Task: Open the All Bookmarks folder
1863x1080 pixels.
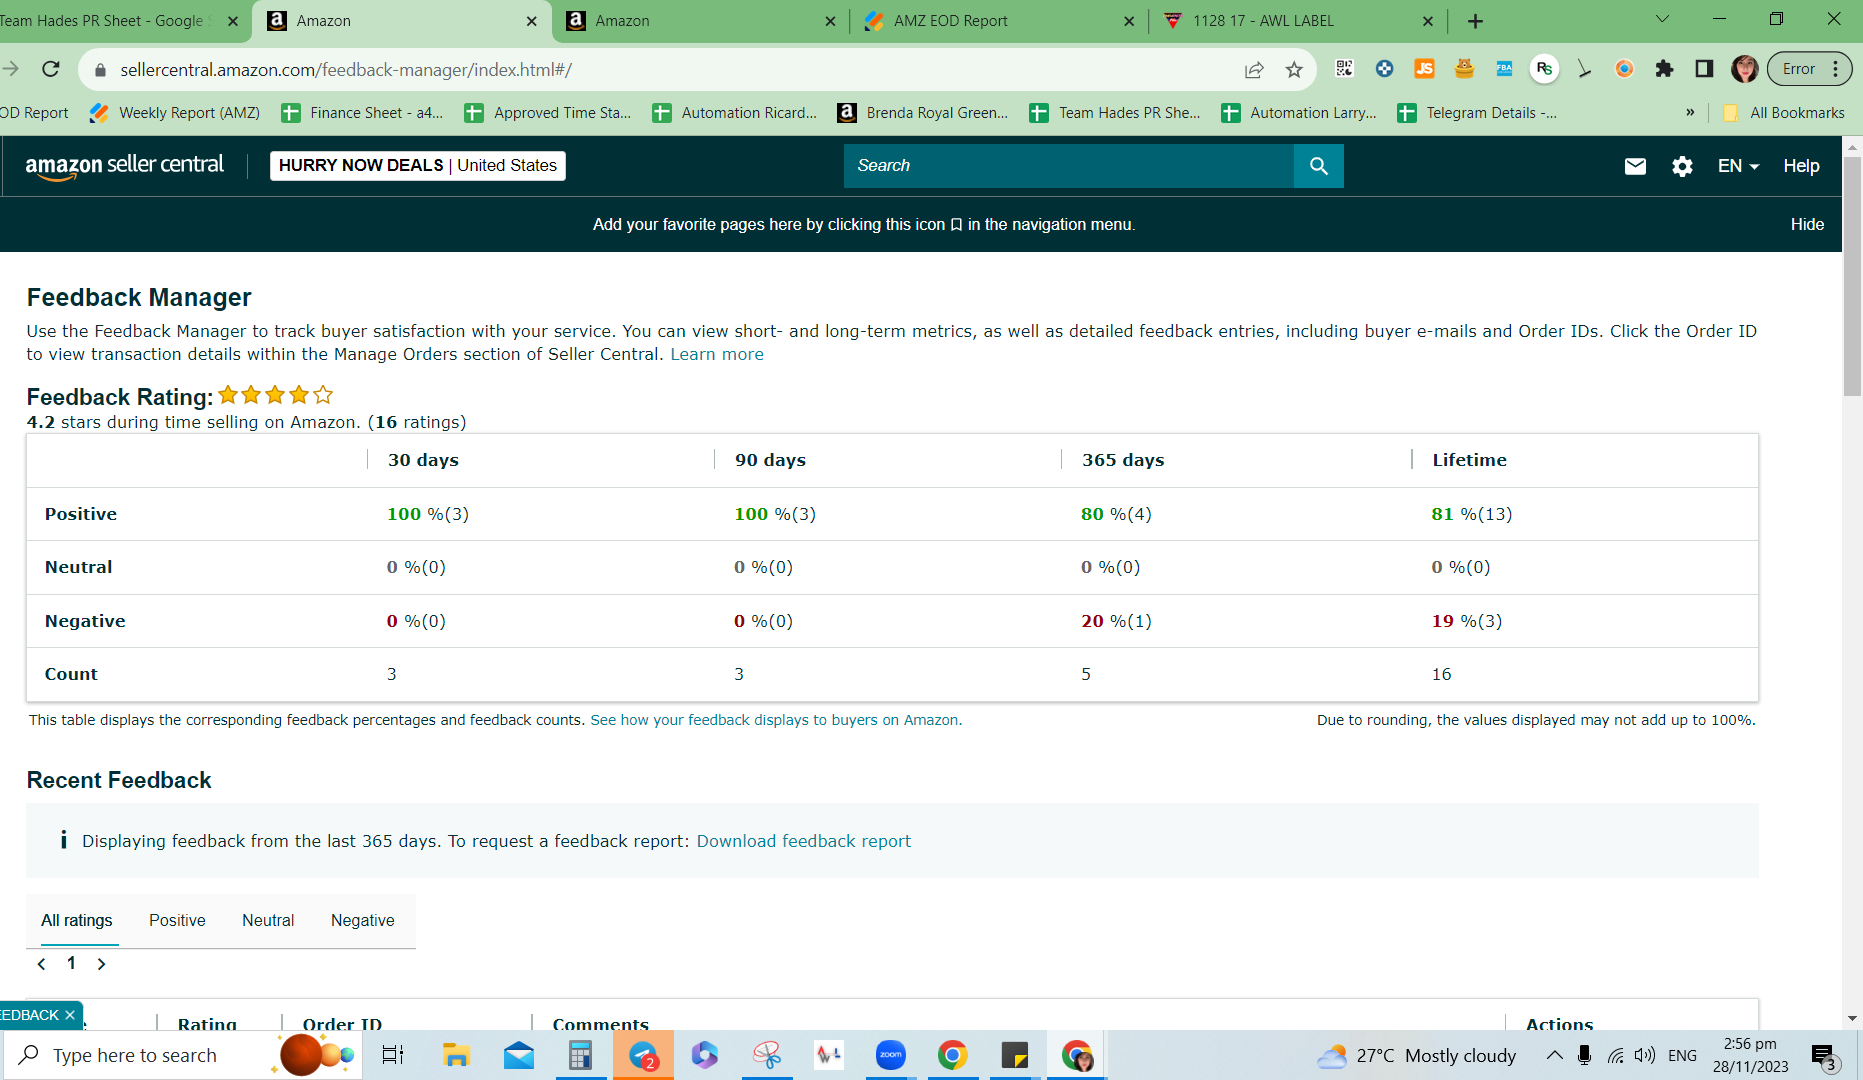Action: [1784, 113]
